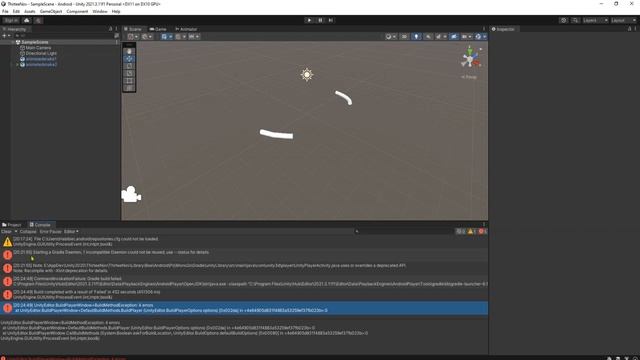Viewport: 640px width, 360px height.
Task: Click the Console Clear button
Action: 7,231
